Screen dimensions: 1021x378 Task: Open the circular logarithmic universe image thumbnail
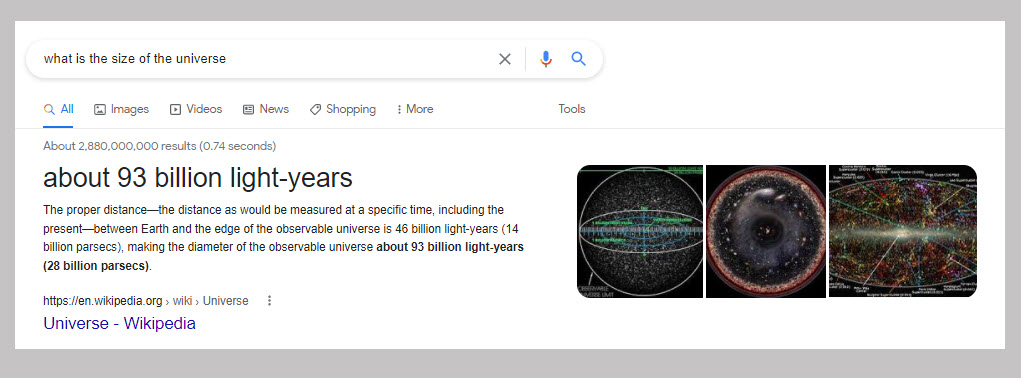click(766, 232)
